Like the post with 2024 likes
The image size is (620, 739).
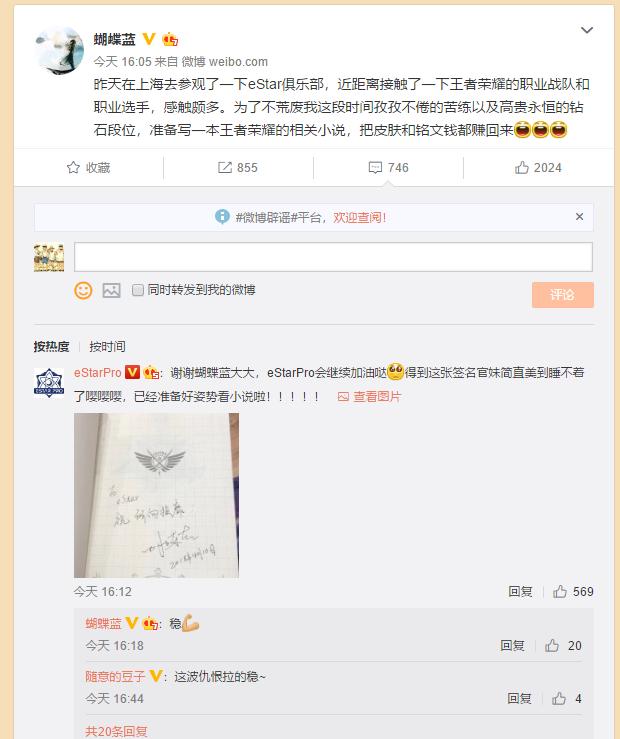[522, 167]
